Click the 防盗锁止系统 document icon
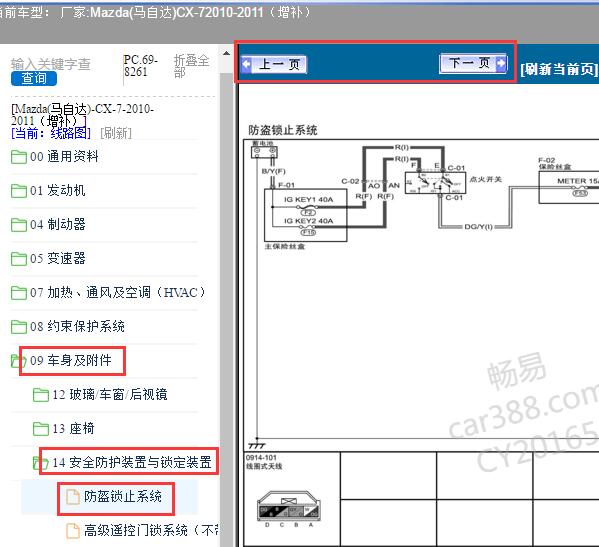 [x=73, y=497]
